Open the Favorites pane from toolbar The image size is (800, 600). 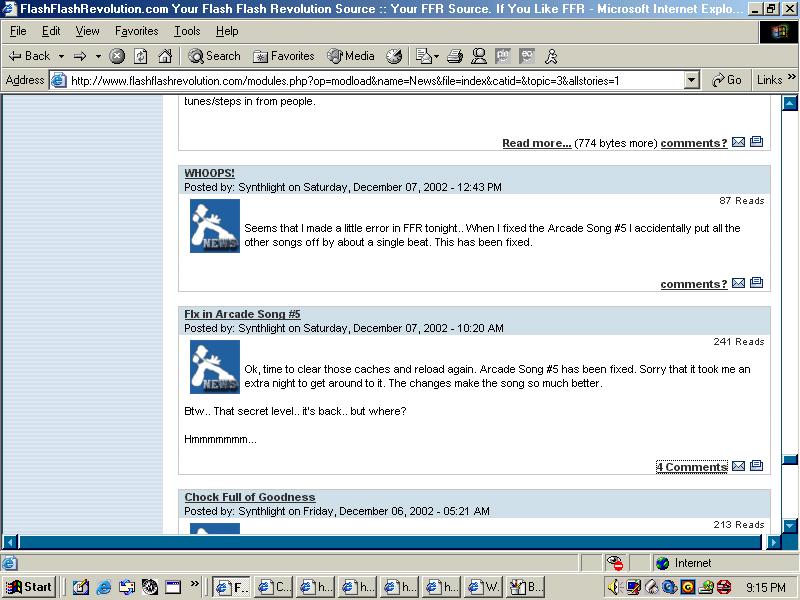[283, 56]
